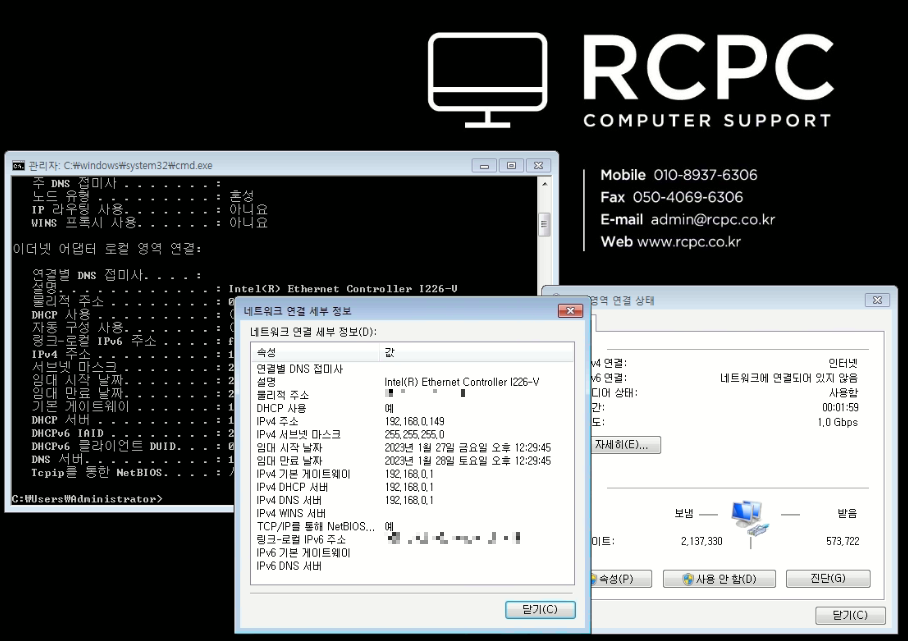
Task: Select the IPv4 WINS 서버 row
Action: coord(412,513)
